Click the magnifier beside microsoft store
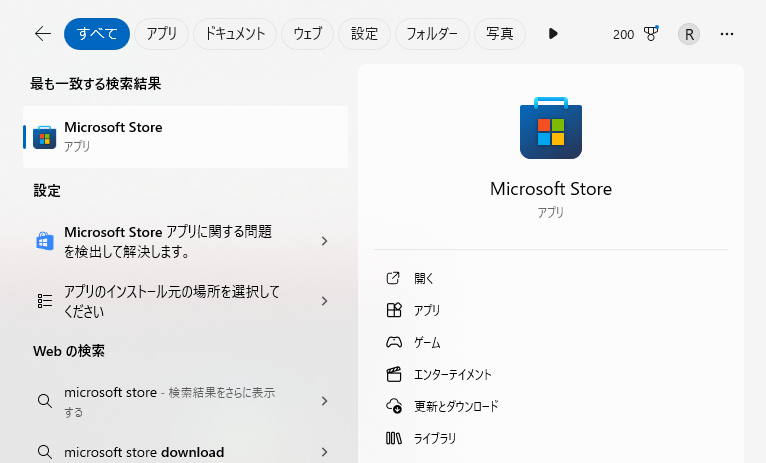766x463 pixels. (x=44, y=401)
